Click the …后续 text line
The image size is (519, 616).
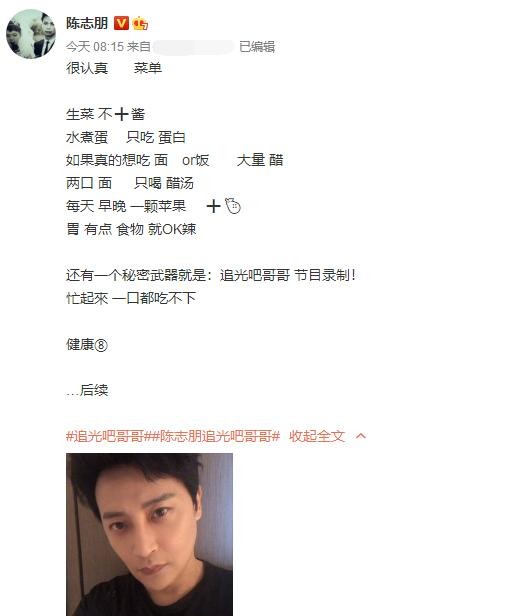(87, 390)
